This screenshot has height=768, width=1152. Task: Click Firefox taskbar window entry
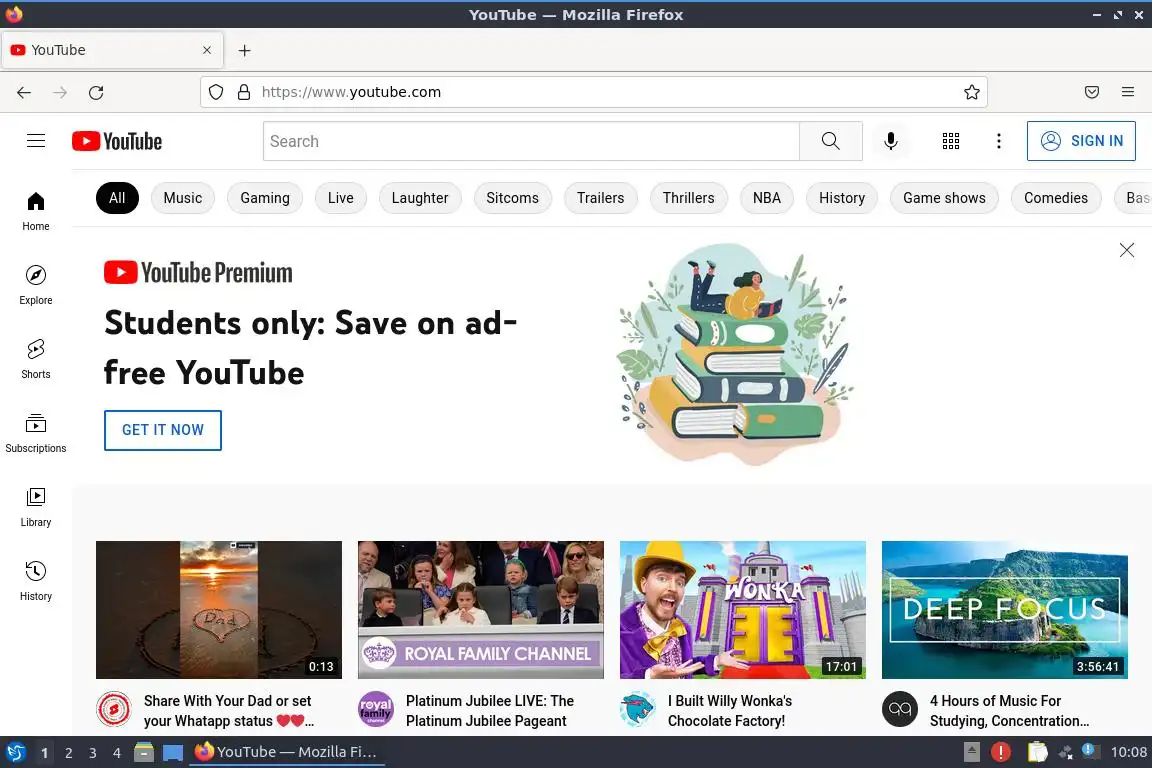(x=287, y=753)
